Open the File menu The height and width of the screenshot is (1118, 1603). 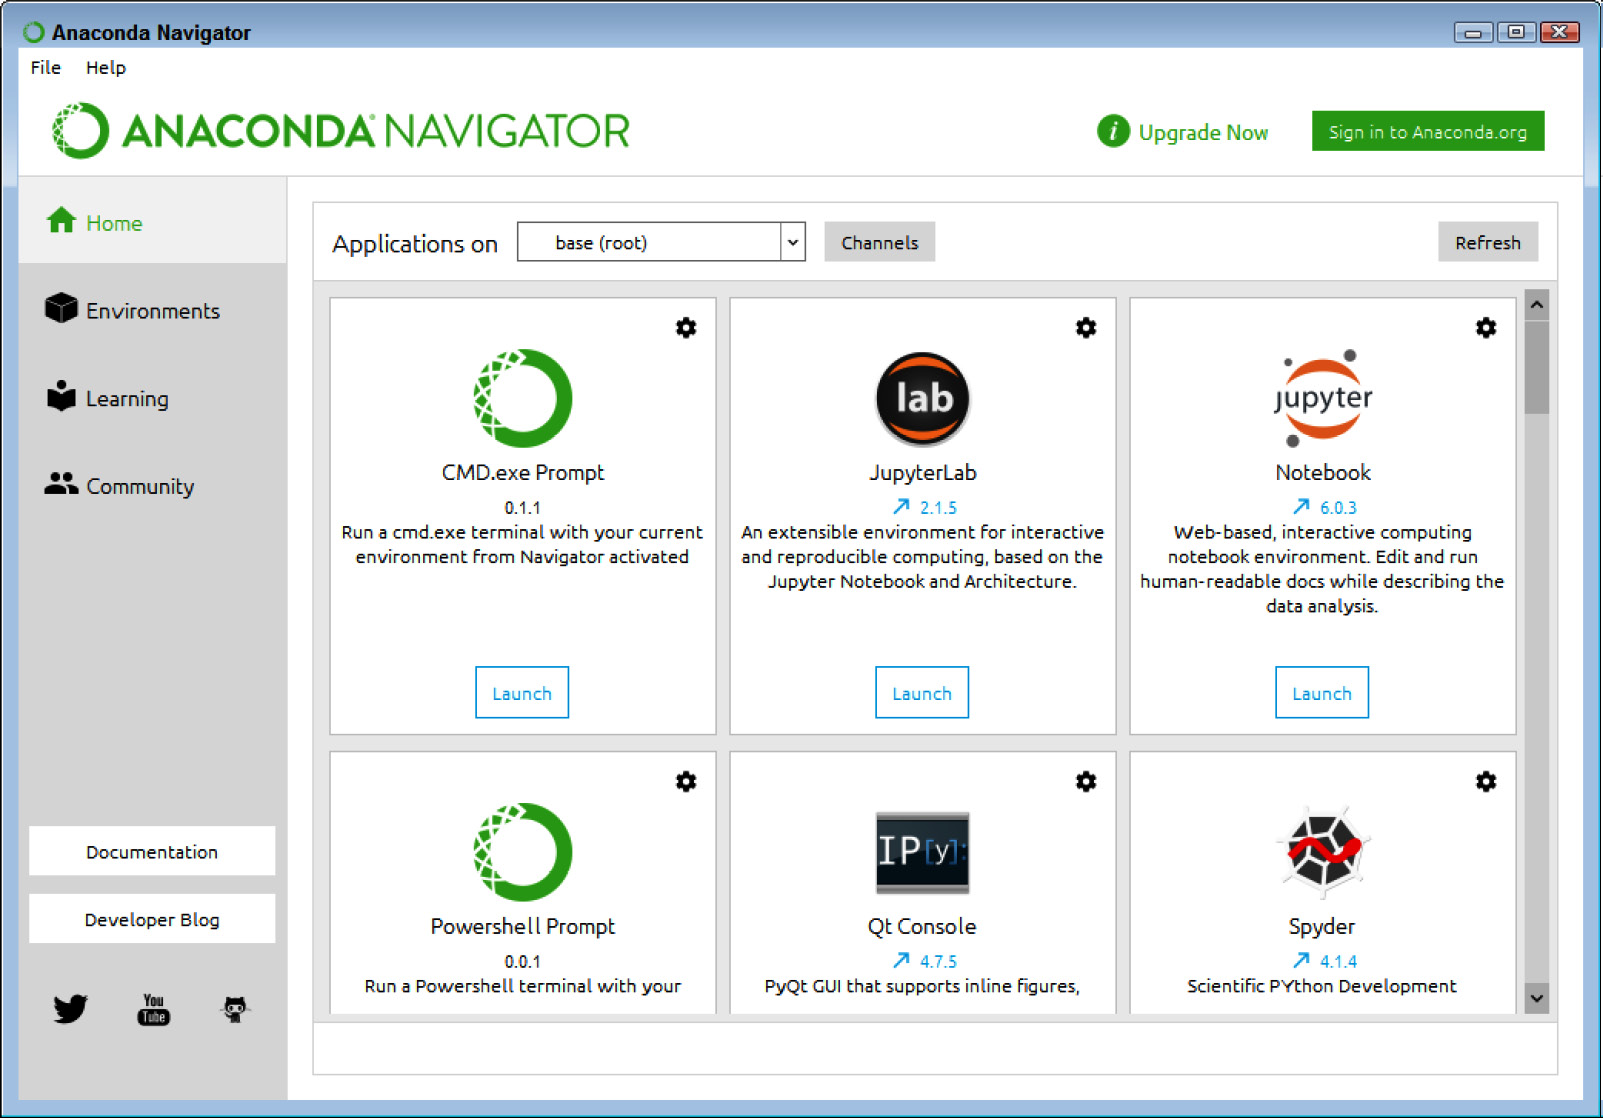click(46, 67)
